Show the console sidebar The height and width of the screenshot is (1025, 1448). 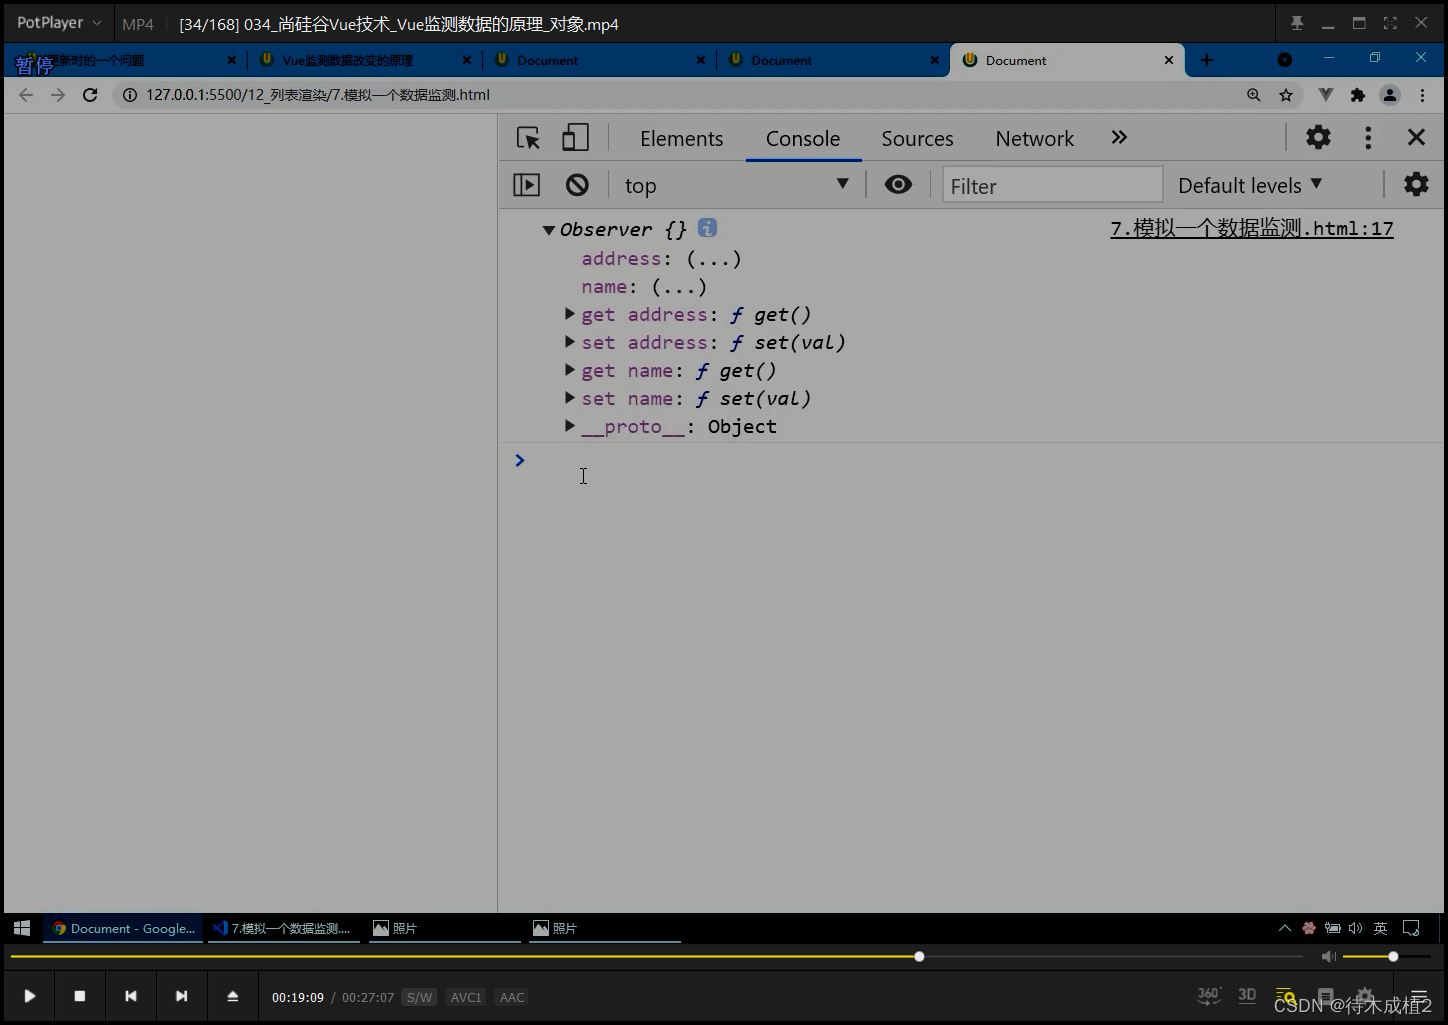pyautogui.click(x=526, y=185)
